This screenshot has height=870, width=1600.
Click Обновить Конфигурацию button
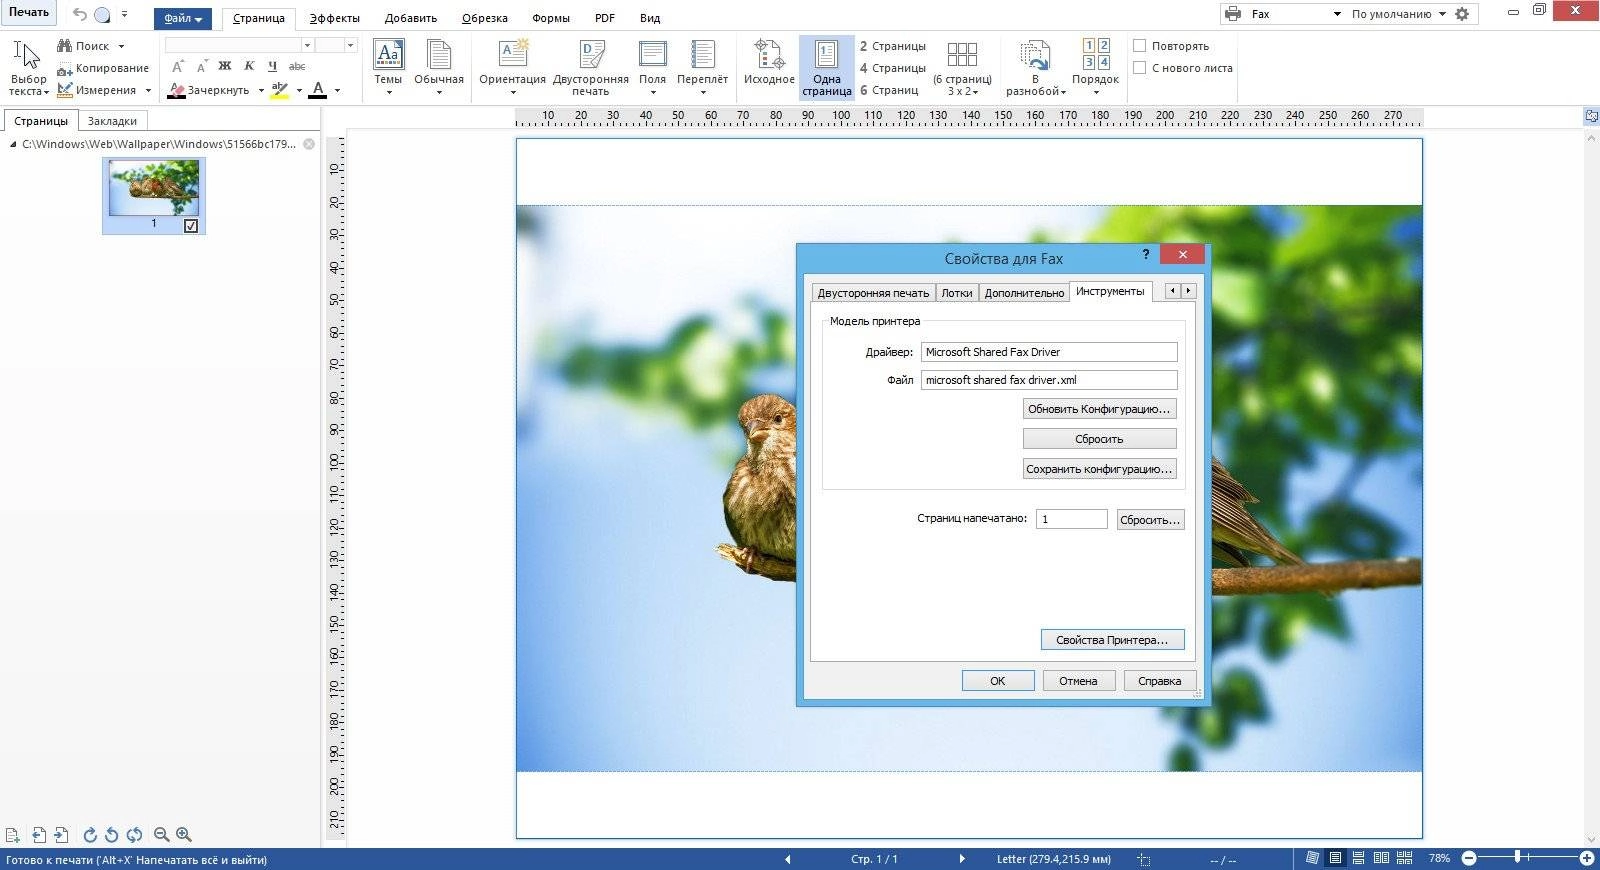click(x=1099, y=409)
